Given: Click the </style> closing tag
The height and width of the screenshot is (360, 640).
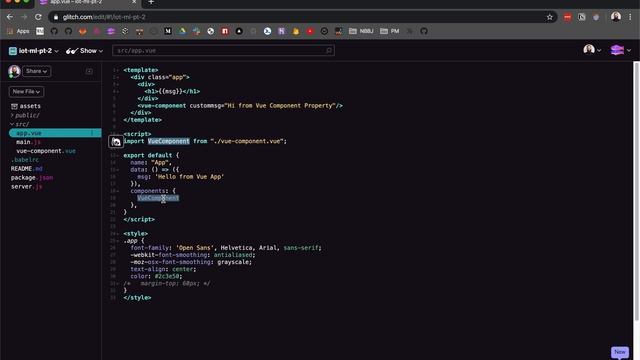Looking at the screenshot, I should (x=137, y=298).
